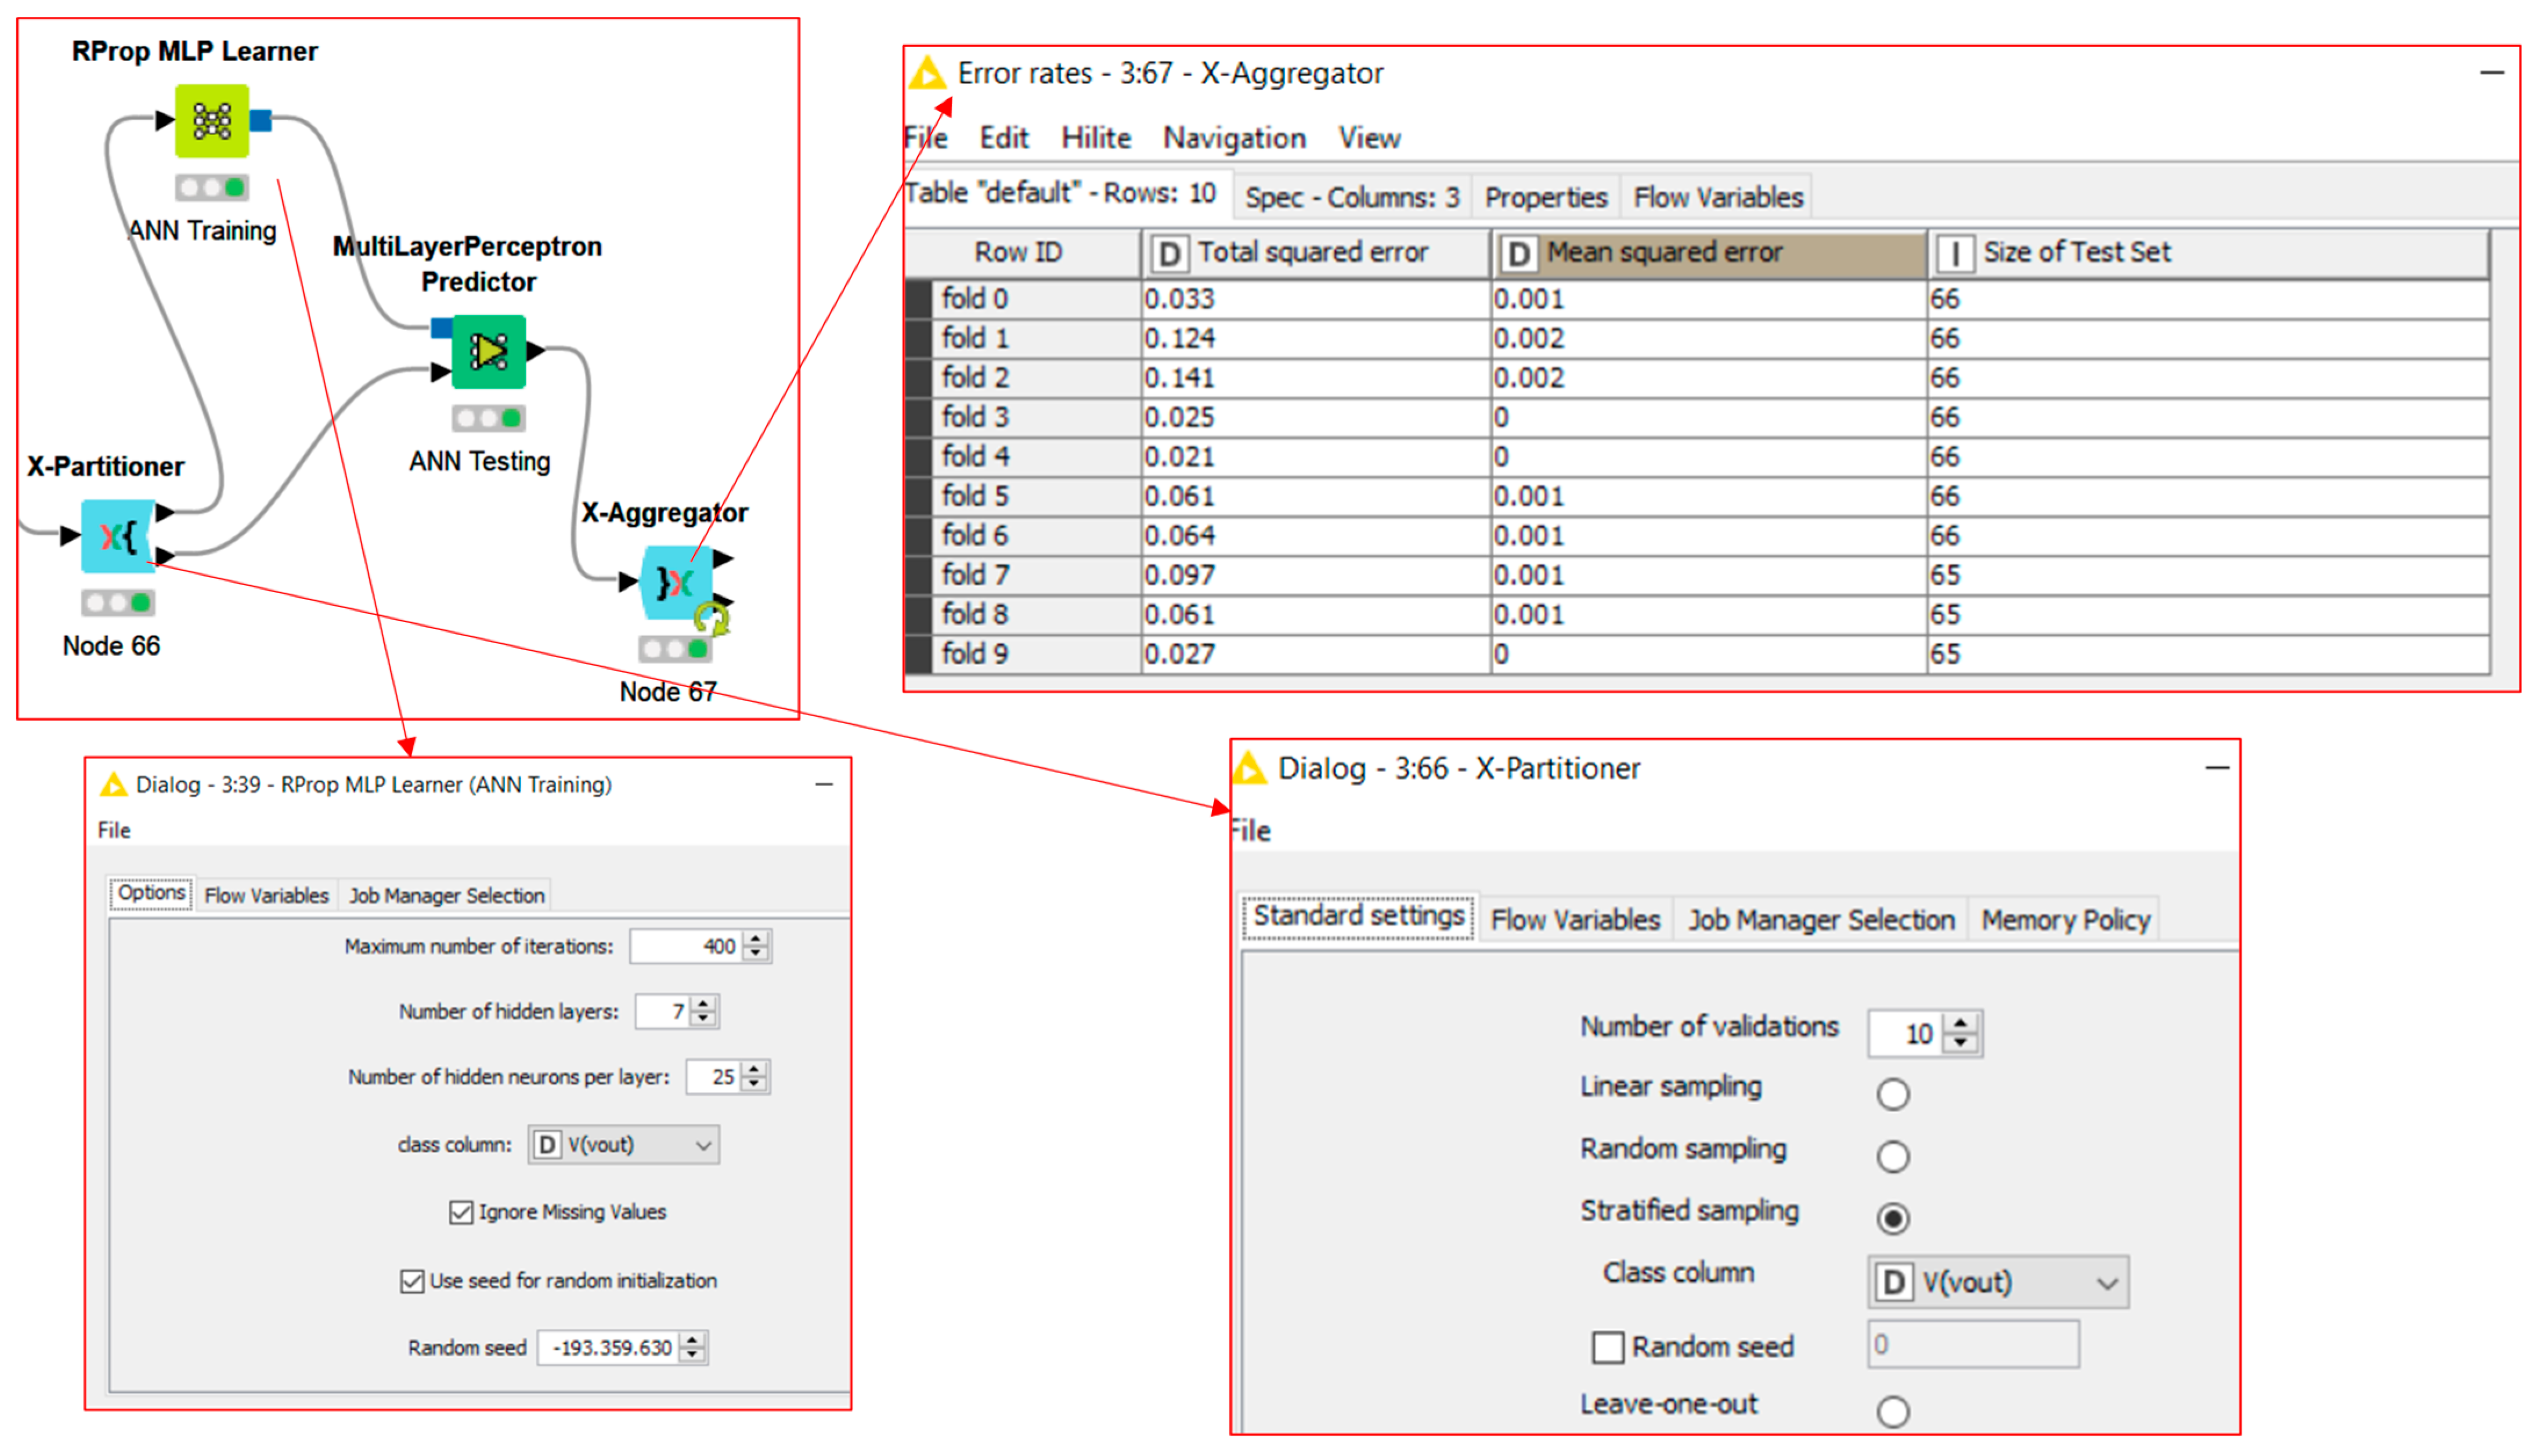Open the Memory Policy tab
2534x1456 pixels.
[x=2065, y=919]
